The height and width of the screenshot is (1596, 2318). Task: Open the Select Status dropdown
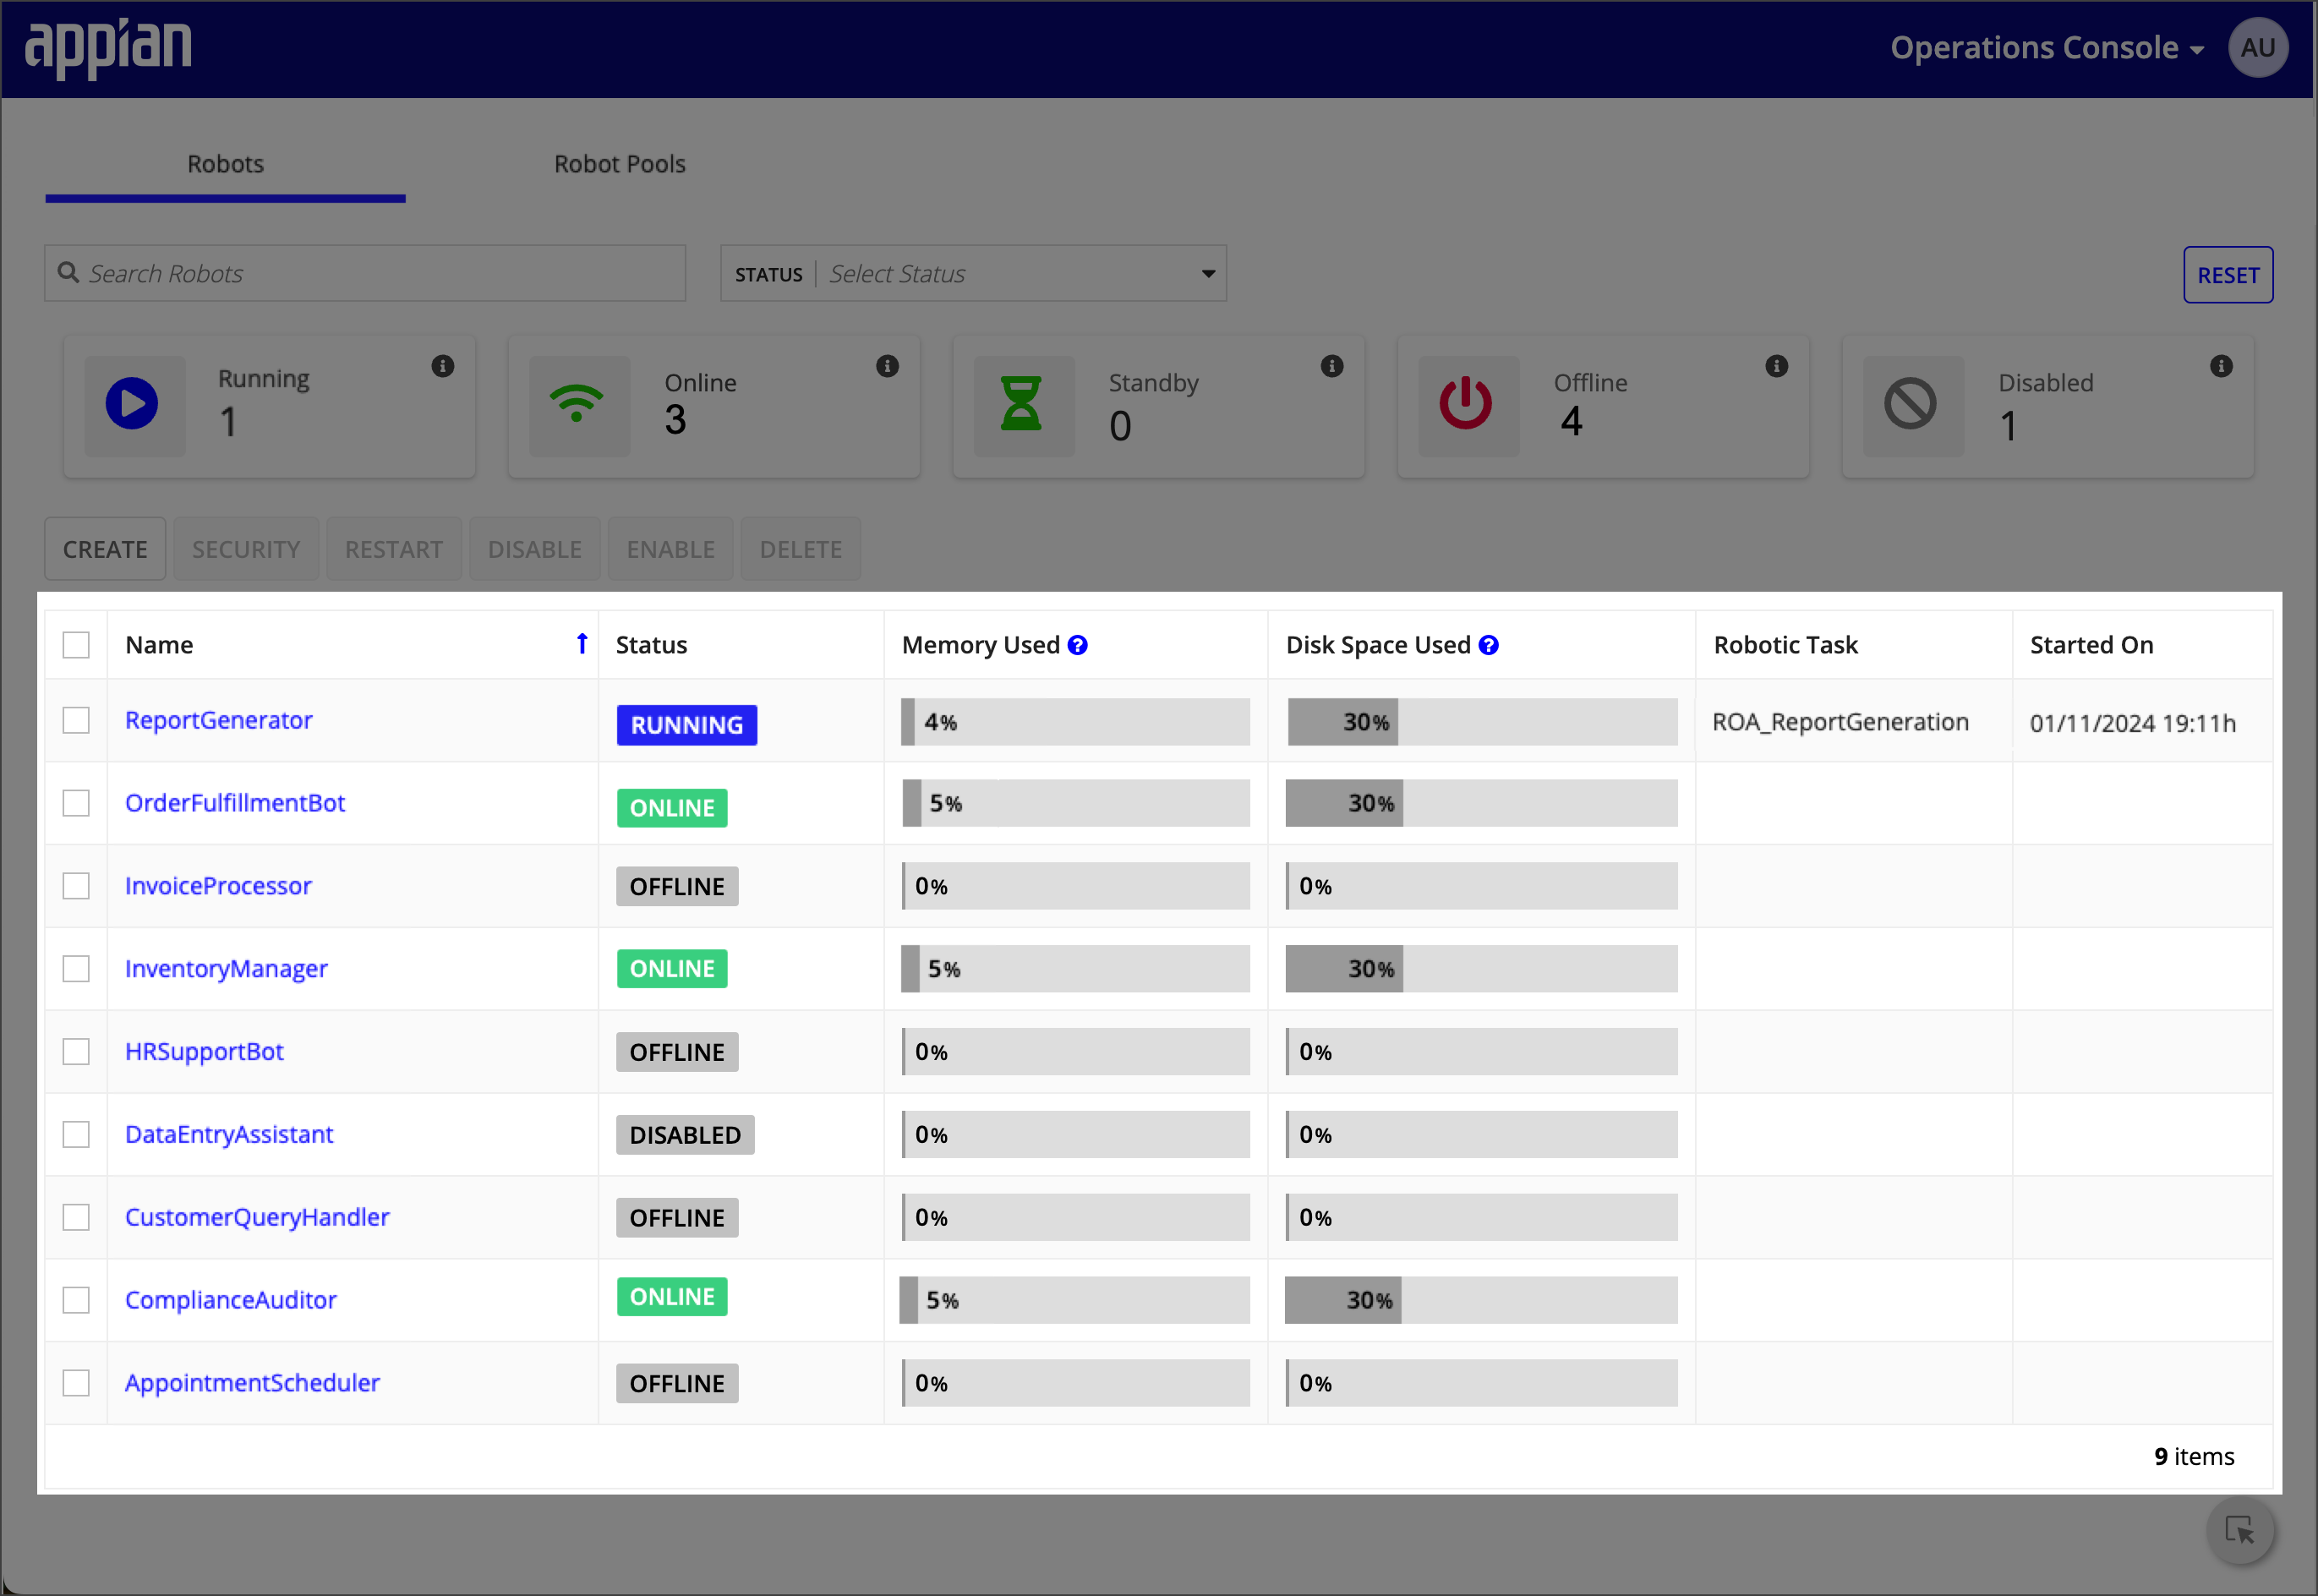pos(973,273)
